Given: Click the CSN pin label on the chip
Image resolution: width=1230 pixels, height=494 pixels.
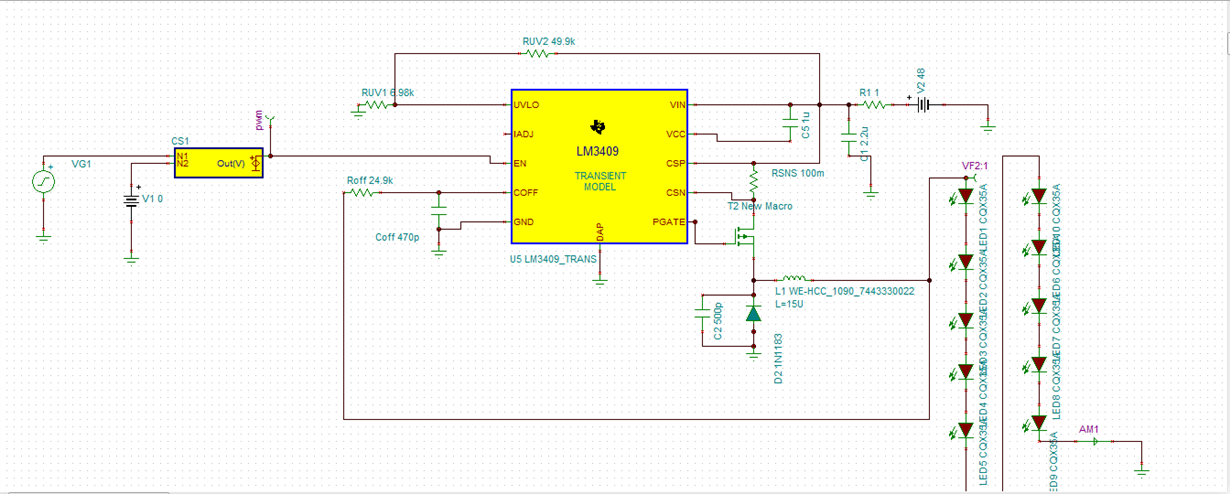Looking at the screenshot, I should coord(675,192).
